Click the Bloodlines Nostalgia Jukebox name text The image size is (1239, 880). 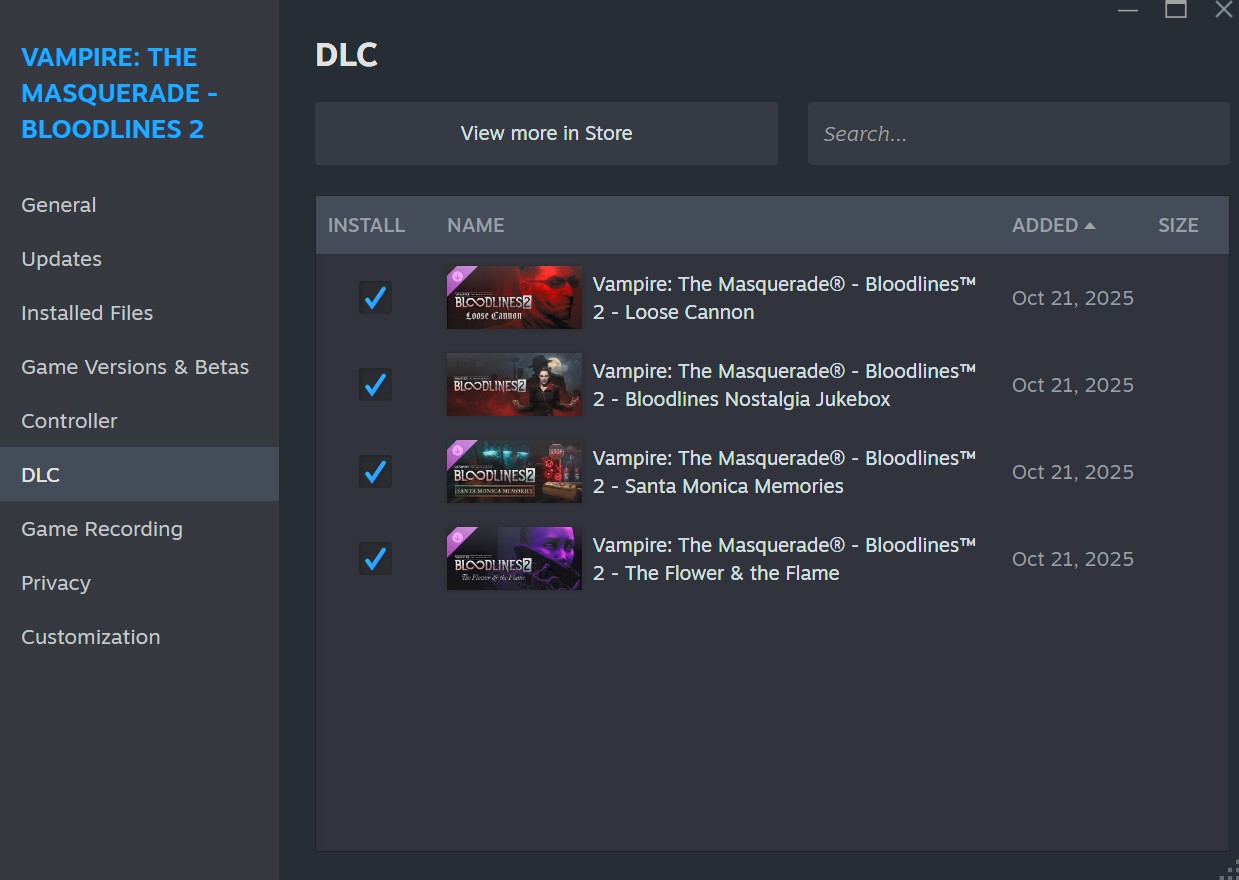coord(784,385)
